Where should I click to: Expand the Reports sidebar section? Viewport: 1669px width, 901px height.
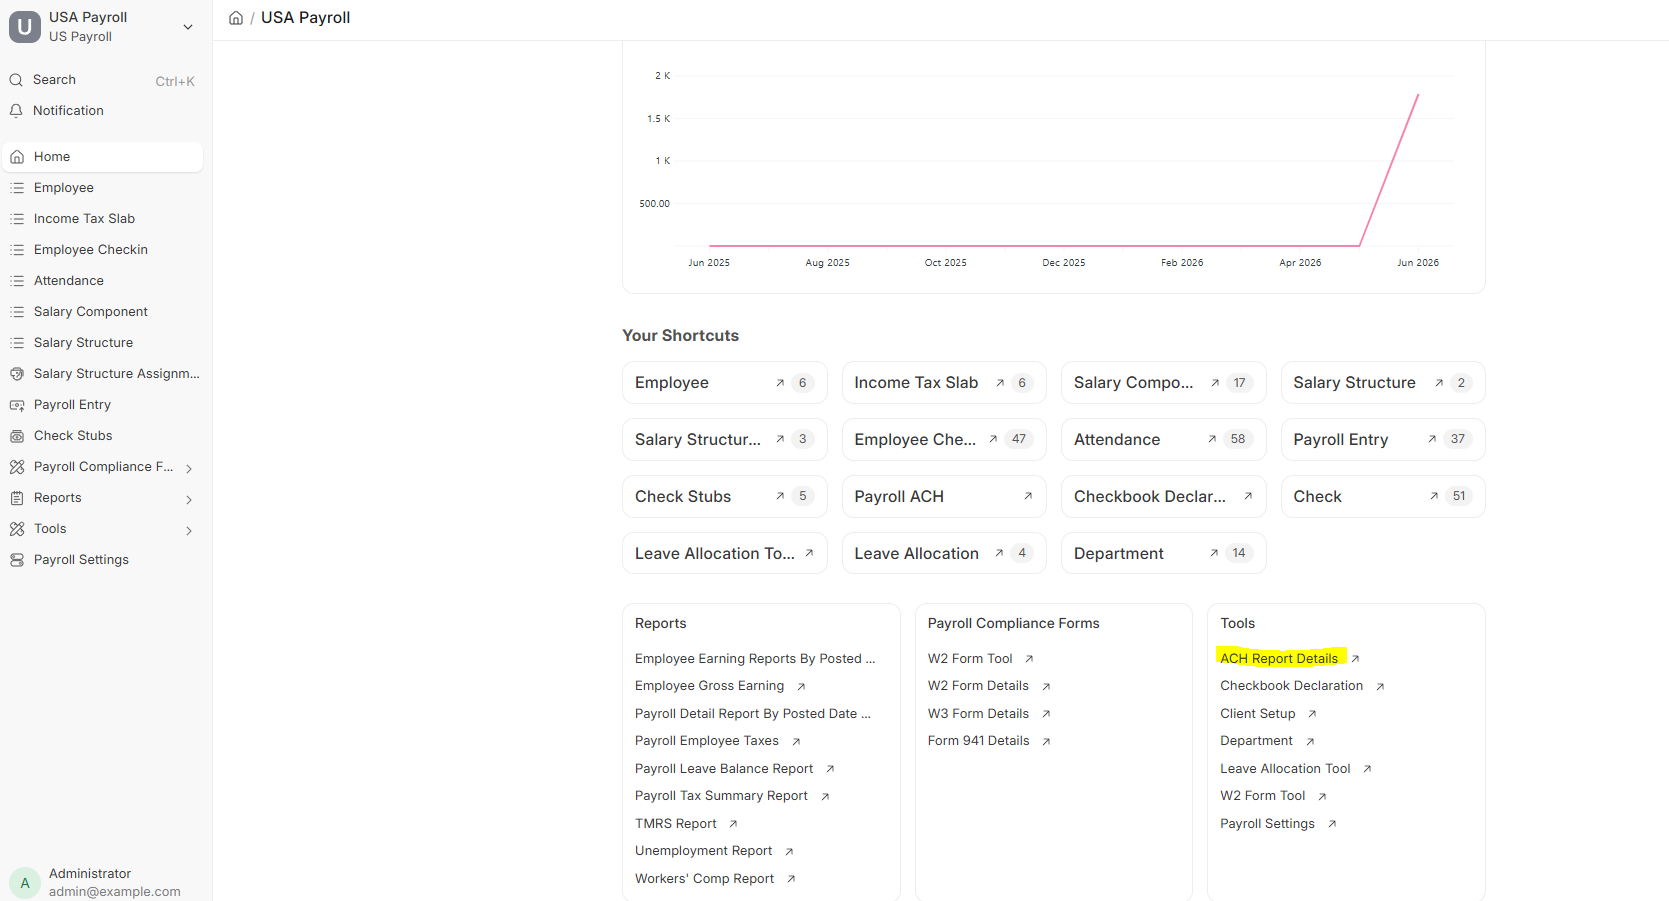pos(189,499)
